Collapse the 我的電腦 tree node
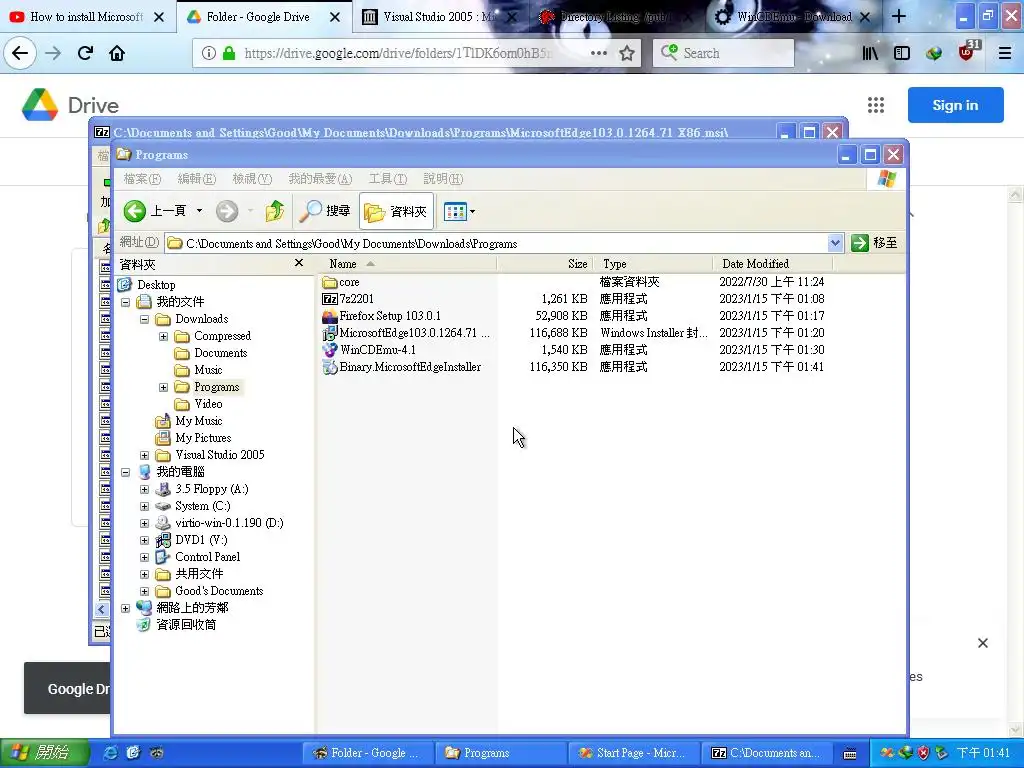This screenshot has height=768, width=1024. point(125,472)
